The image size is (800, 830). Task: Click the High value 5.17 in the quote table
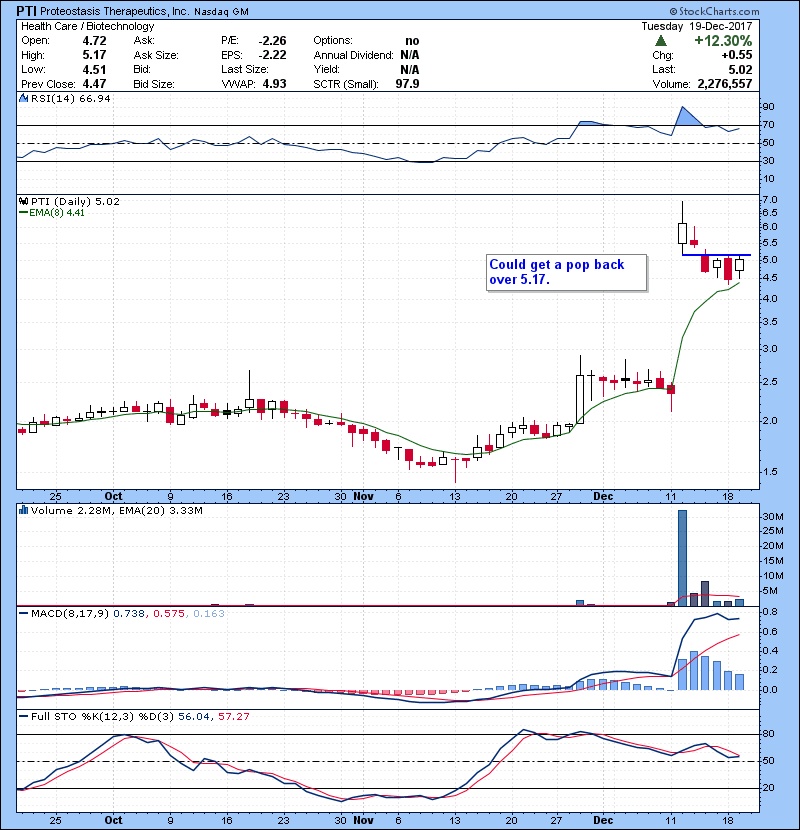click(94, 55)
